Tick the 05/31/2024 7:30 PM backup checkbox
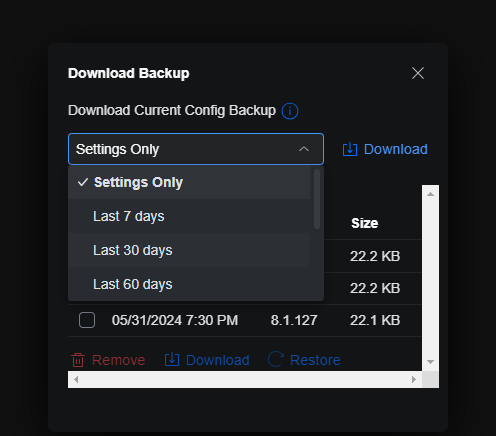Image resolution: width=496 pixels, height=436 pixels. (87, 320)
